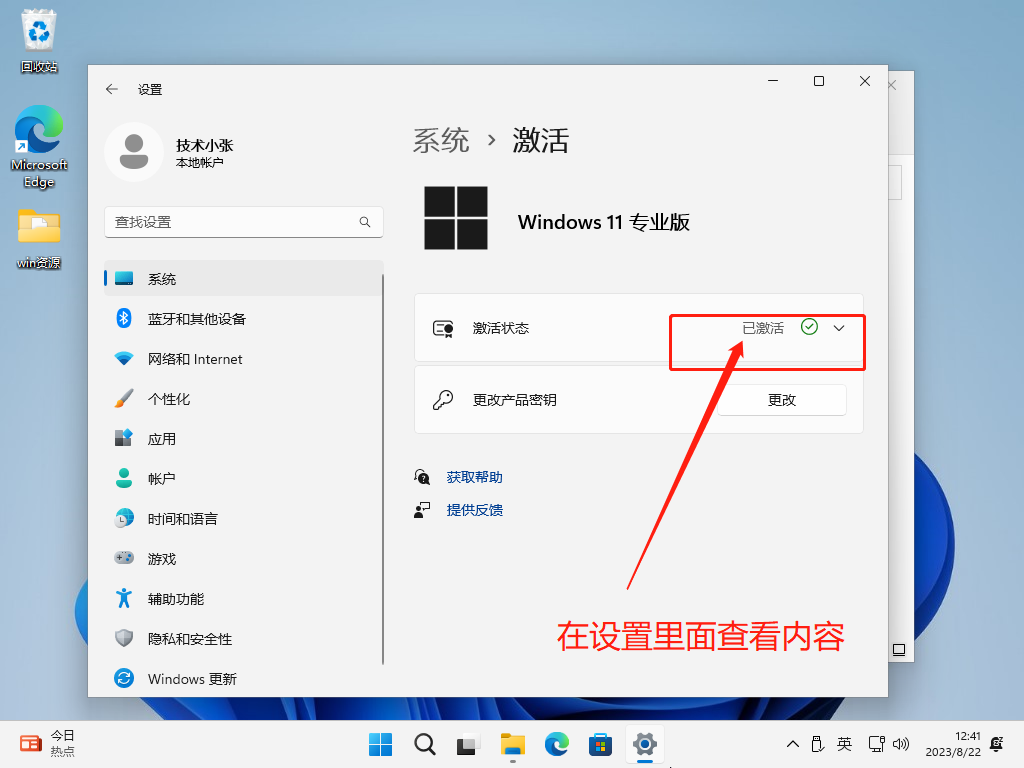Image resolution: width=1024 pixels, height=768 pixels.
Task: Click the green 已激活 checkmark icon
Action: coord(809,327)
